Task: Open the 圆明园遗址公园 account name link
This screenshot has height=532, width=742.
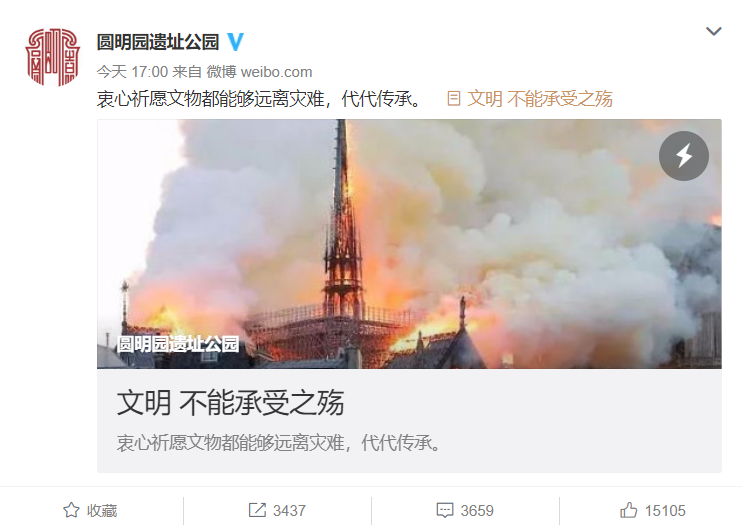Action: tap(158, 42)
